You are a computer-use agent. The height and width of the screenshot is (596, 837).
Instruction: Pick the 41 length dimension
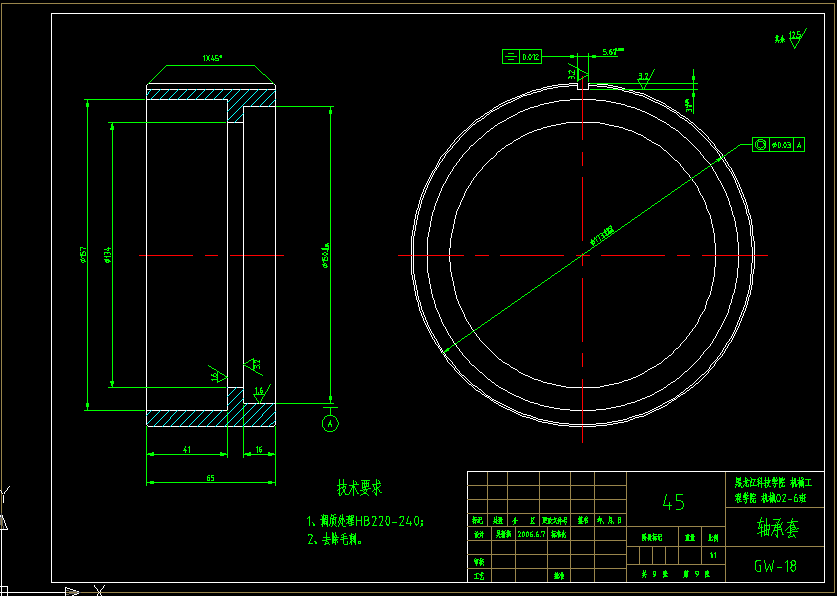(187, 450)
